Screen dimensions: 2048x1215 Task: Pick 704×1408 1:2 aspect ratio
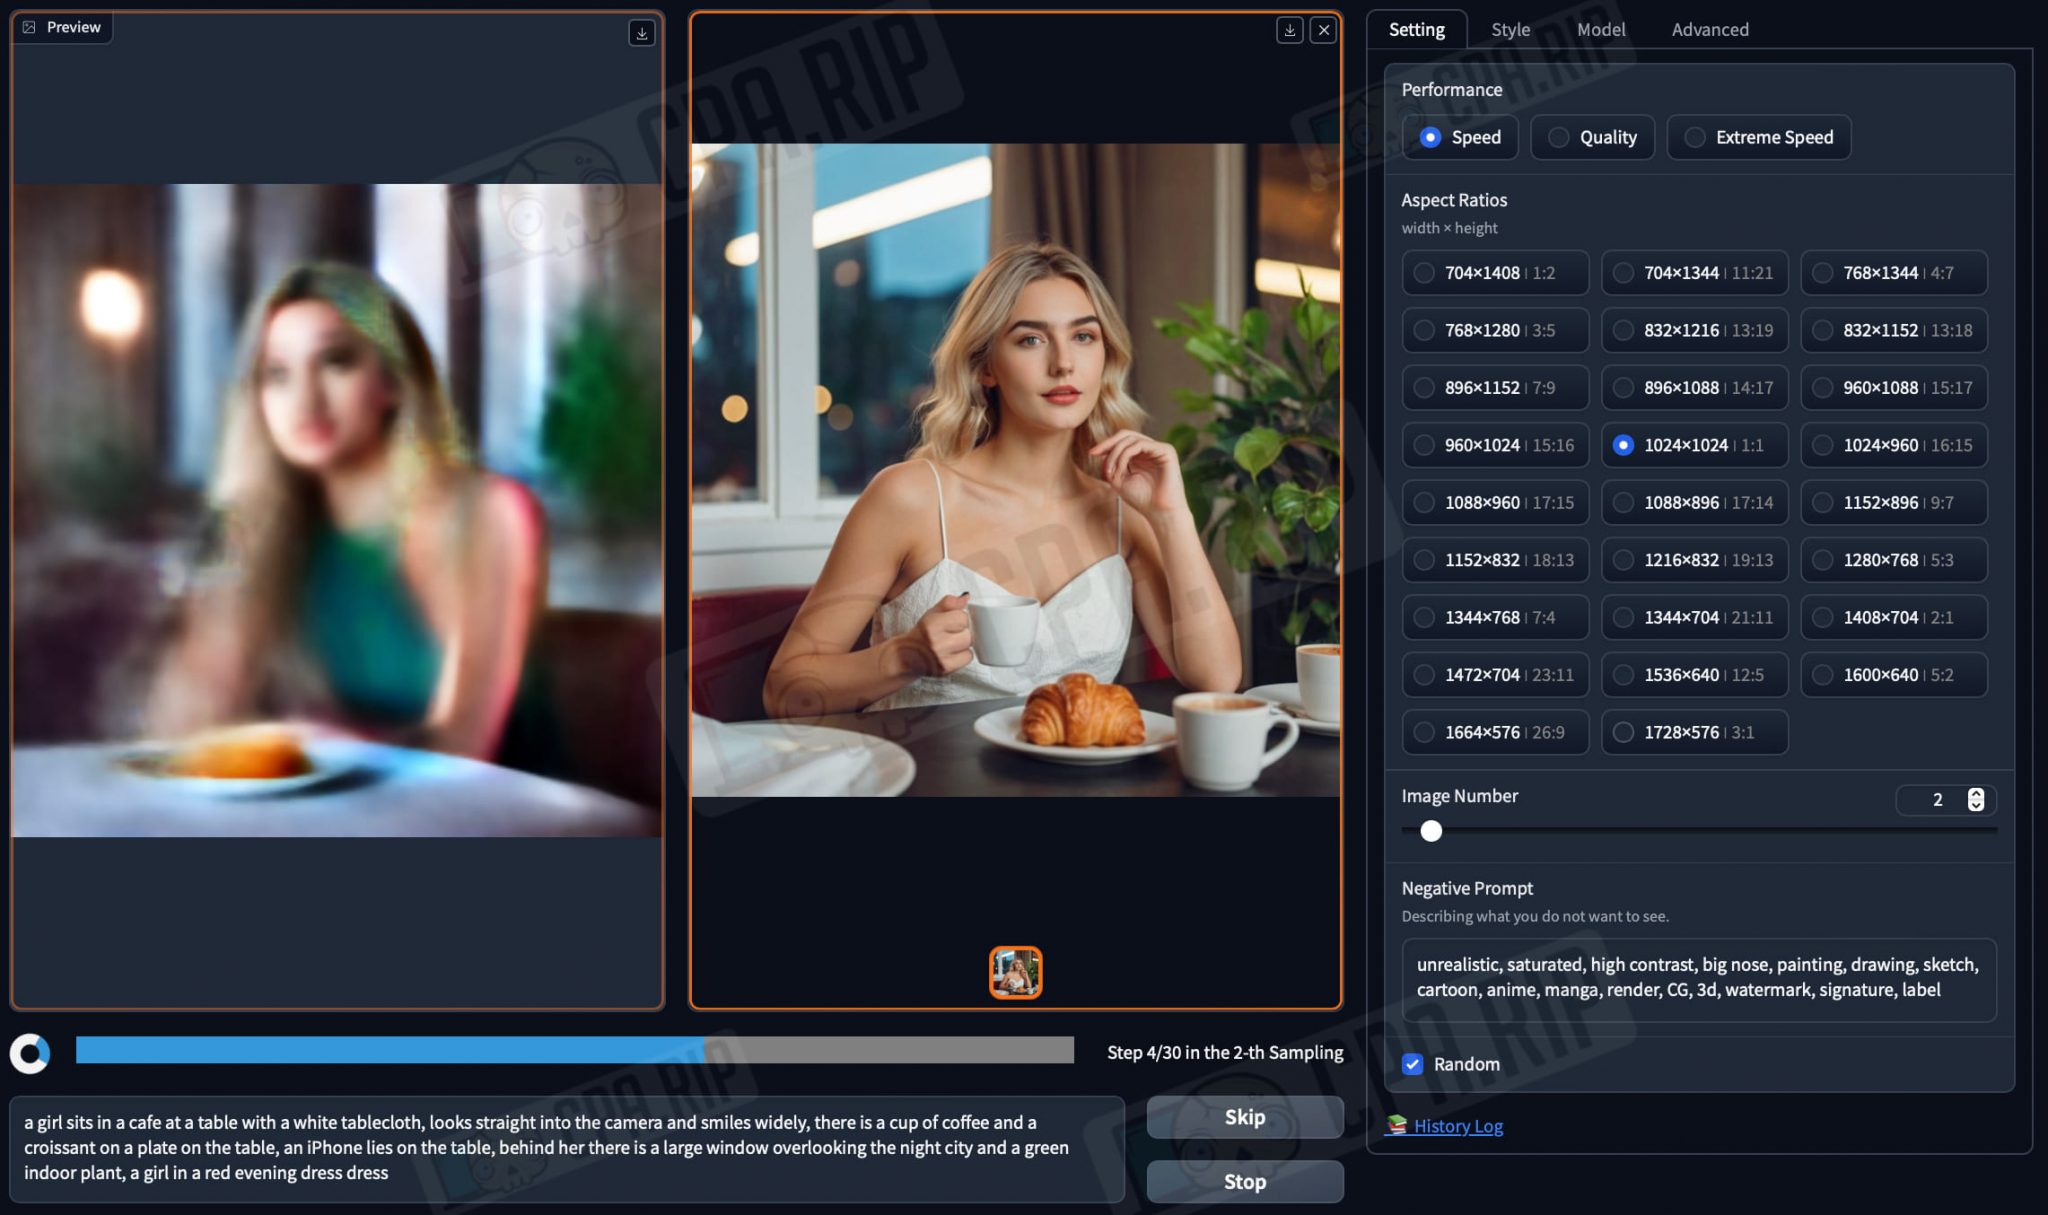[x=1494, y=272]
